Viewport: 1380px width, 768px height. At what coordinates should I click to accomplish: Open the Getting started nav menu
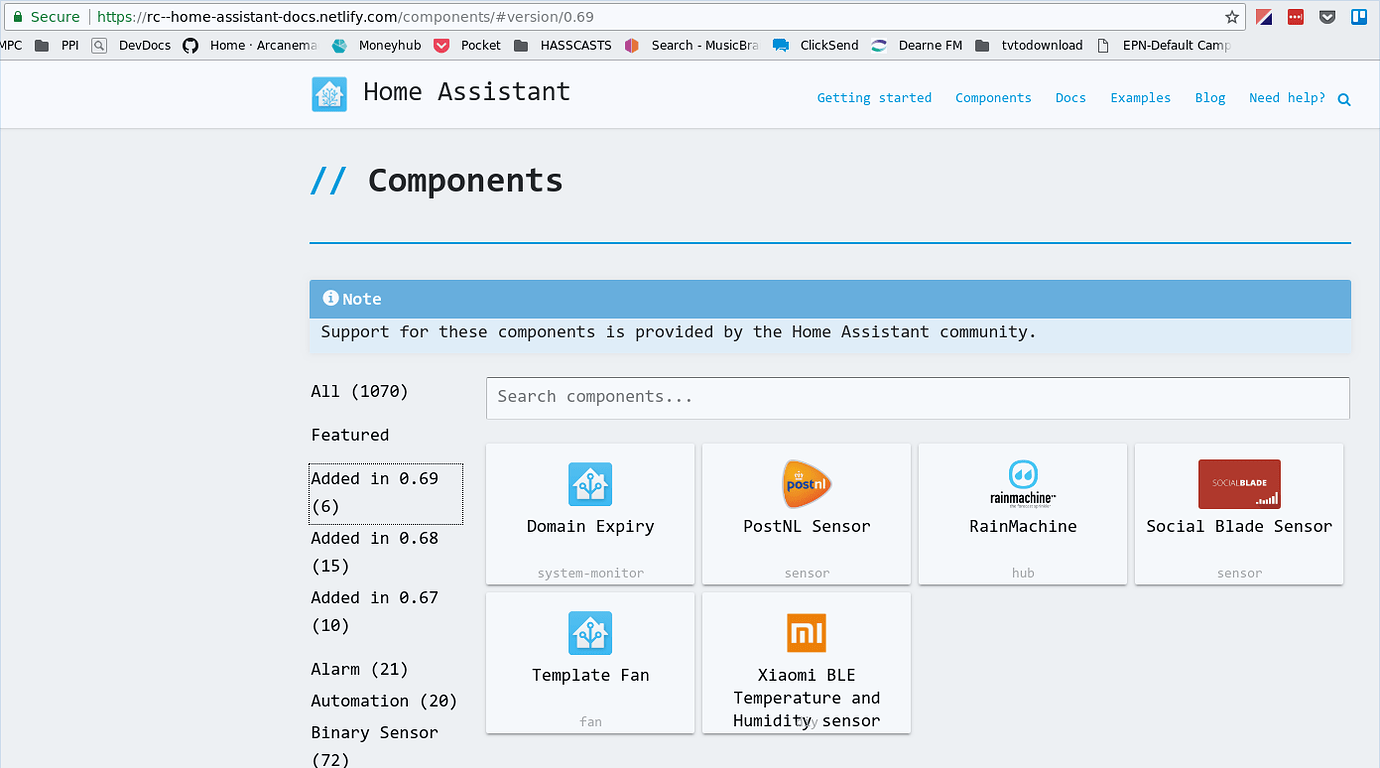click(874, 98)
